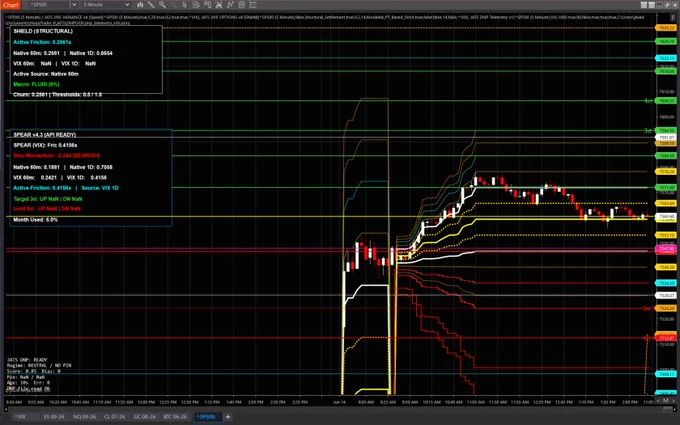Activate the zoom in magnifier tool

[162, 5]
